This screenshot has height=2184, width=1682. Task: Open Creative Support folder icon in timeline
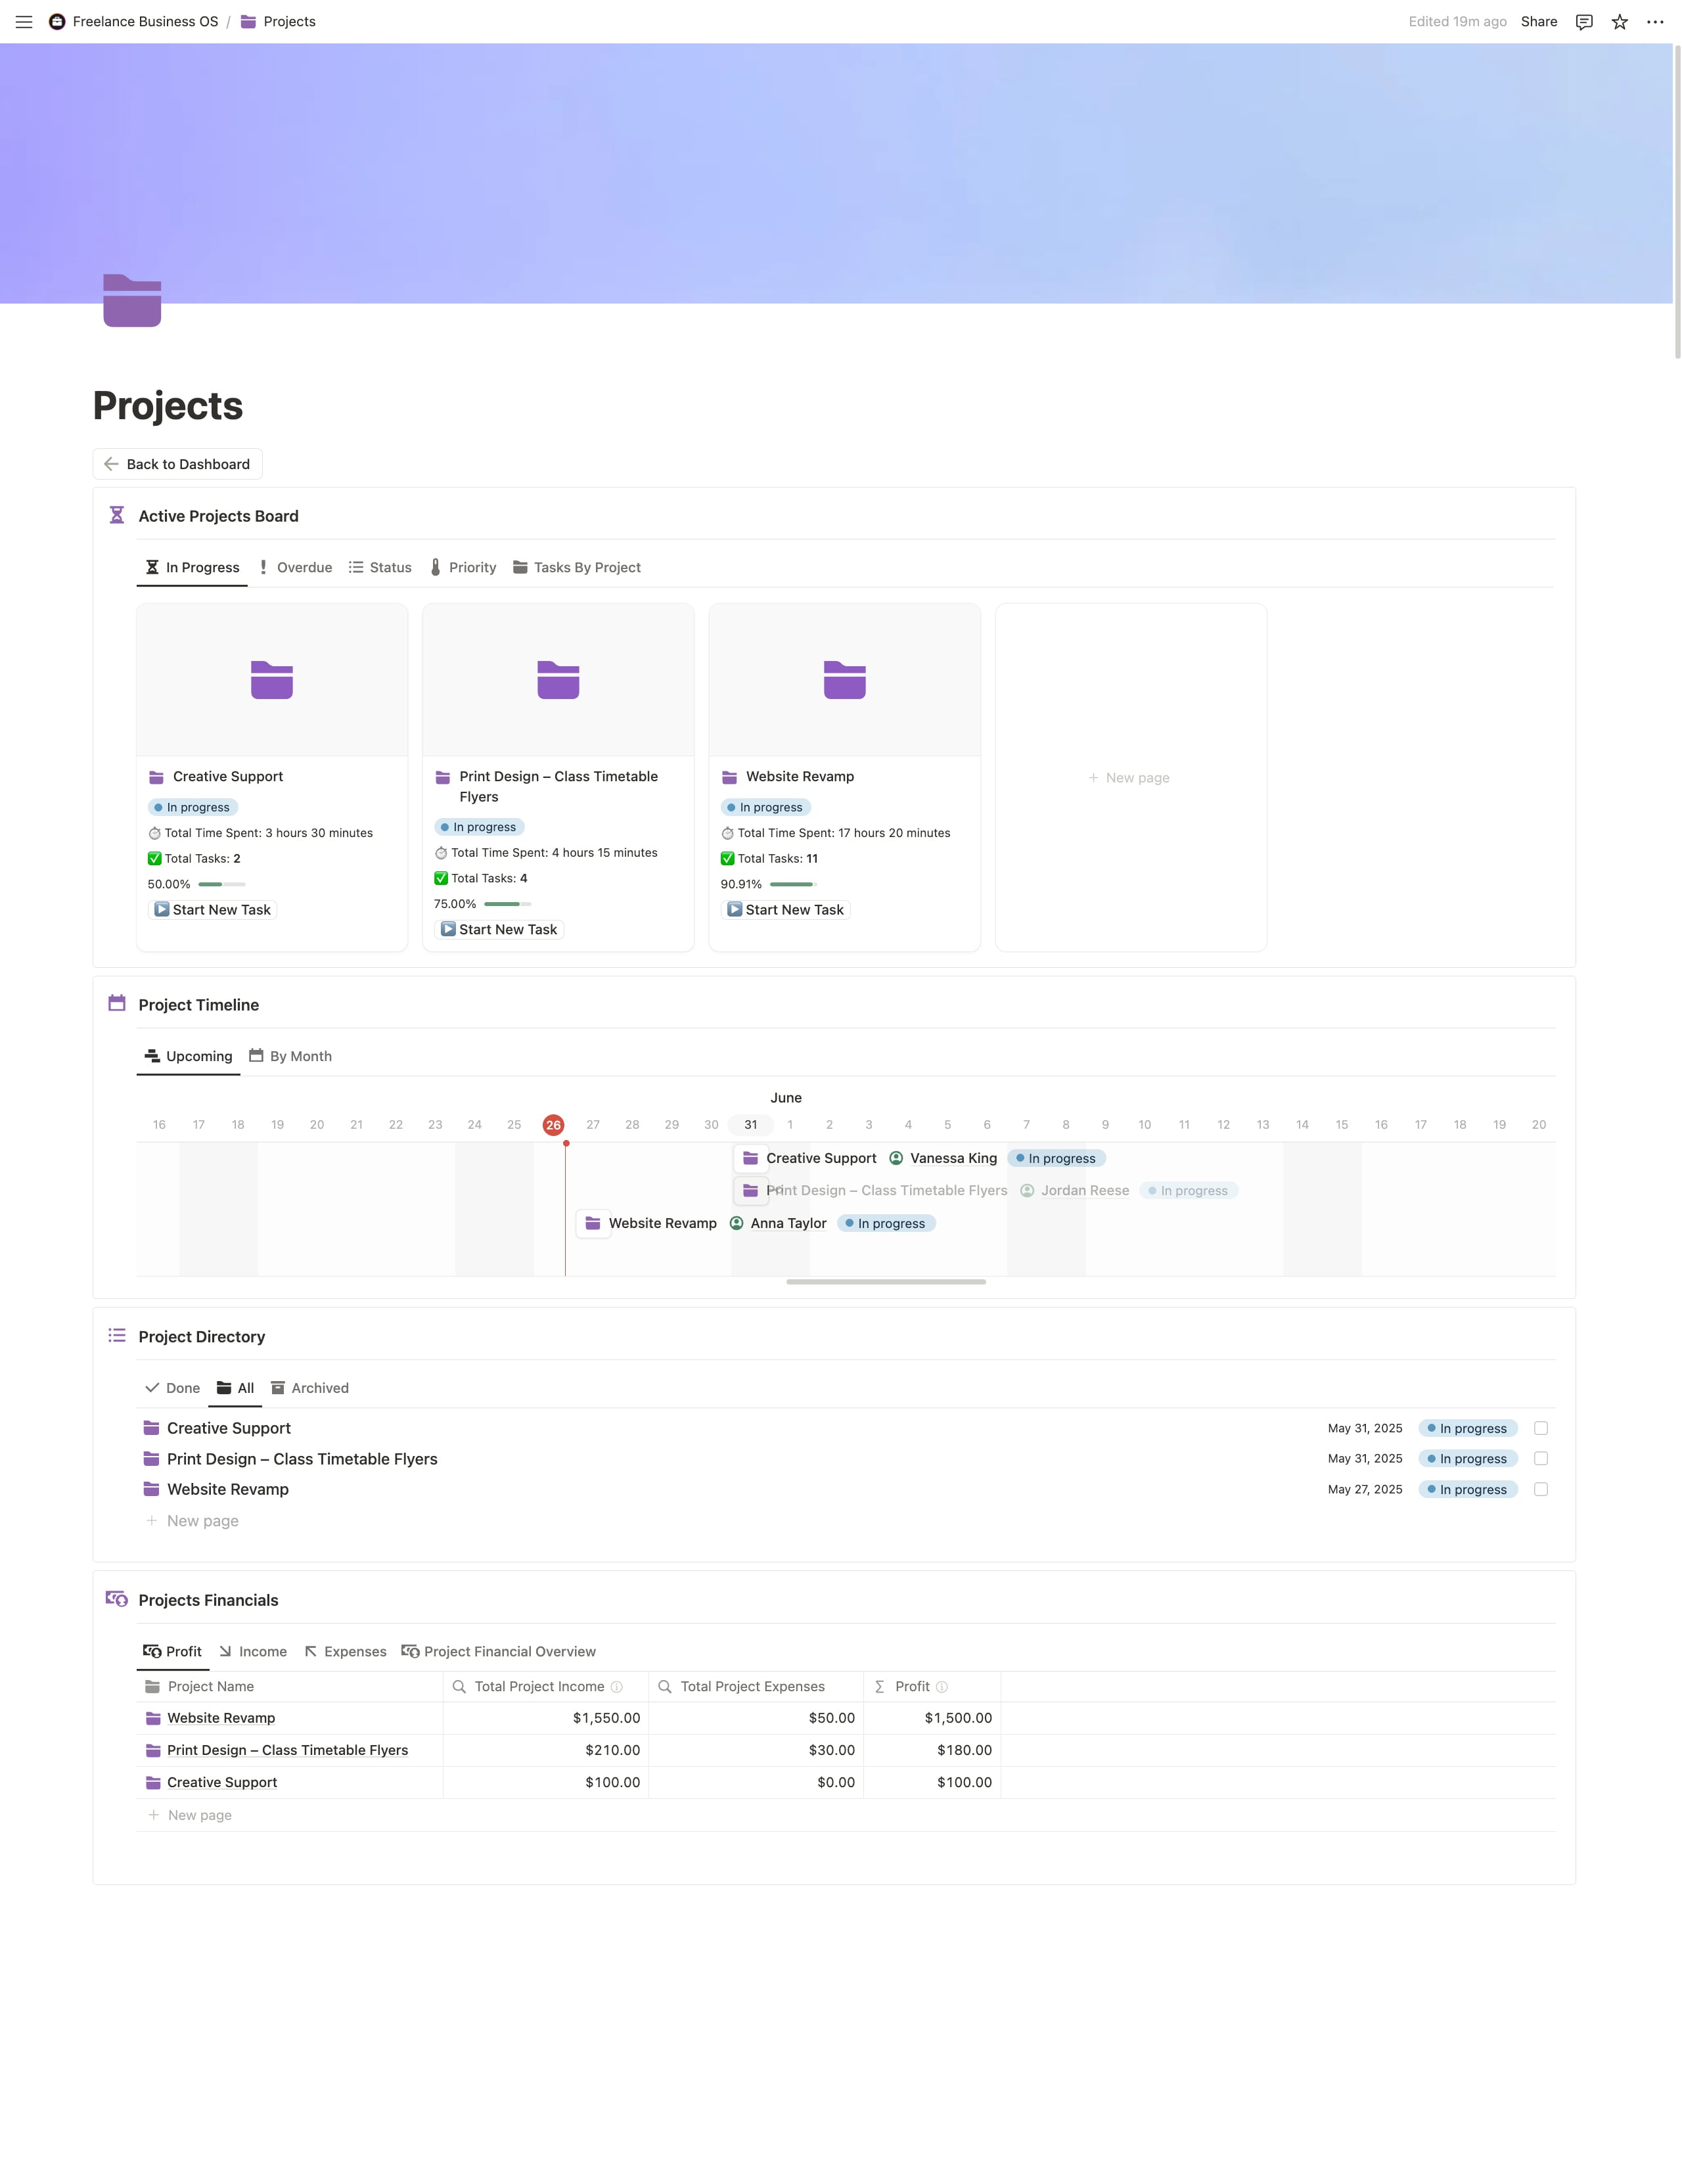[750, 1158]
